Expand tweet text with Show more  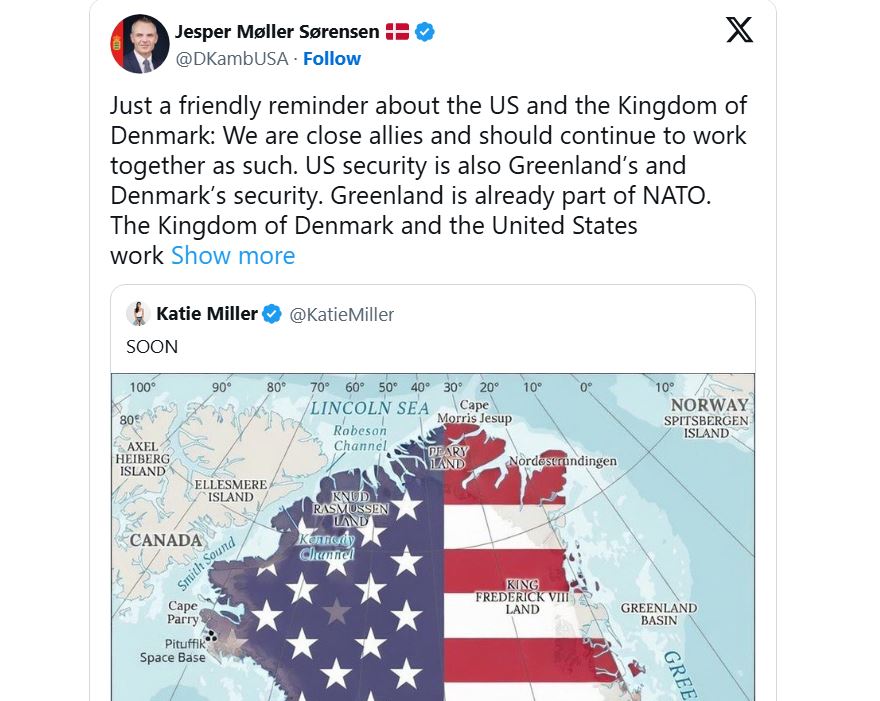[233, 256]
